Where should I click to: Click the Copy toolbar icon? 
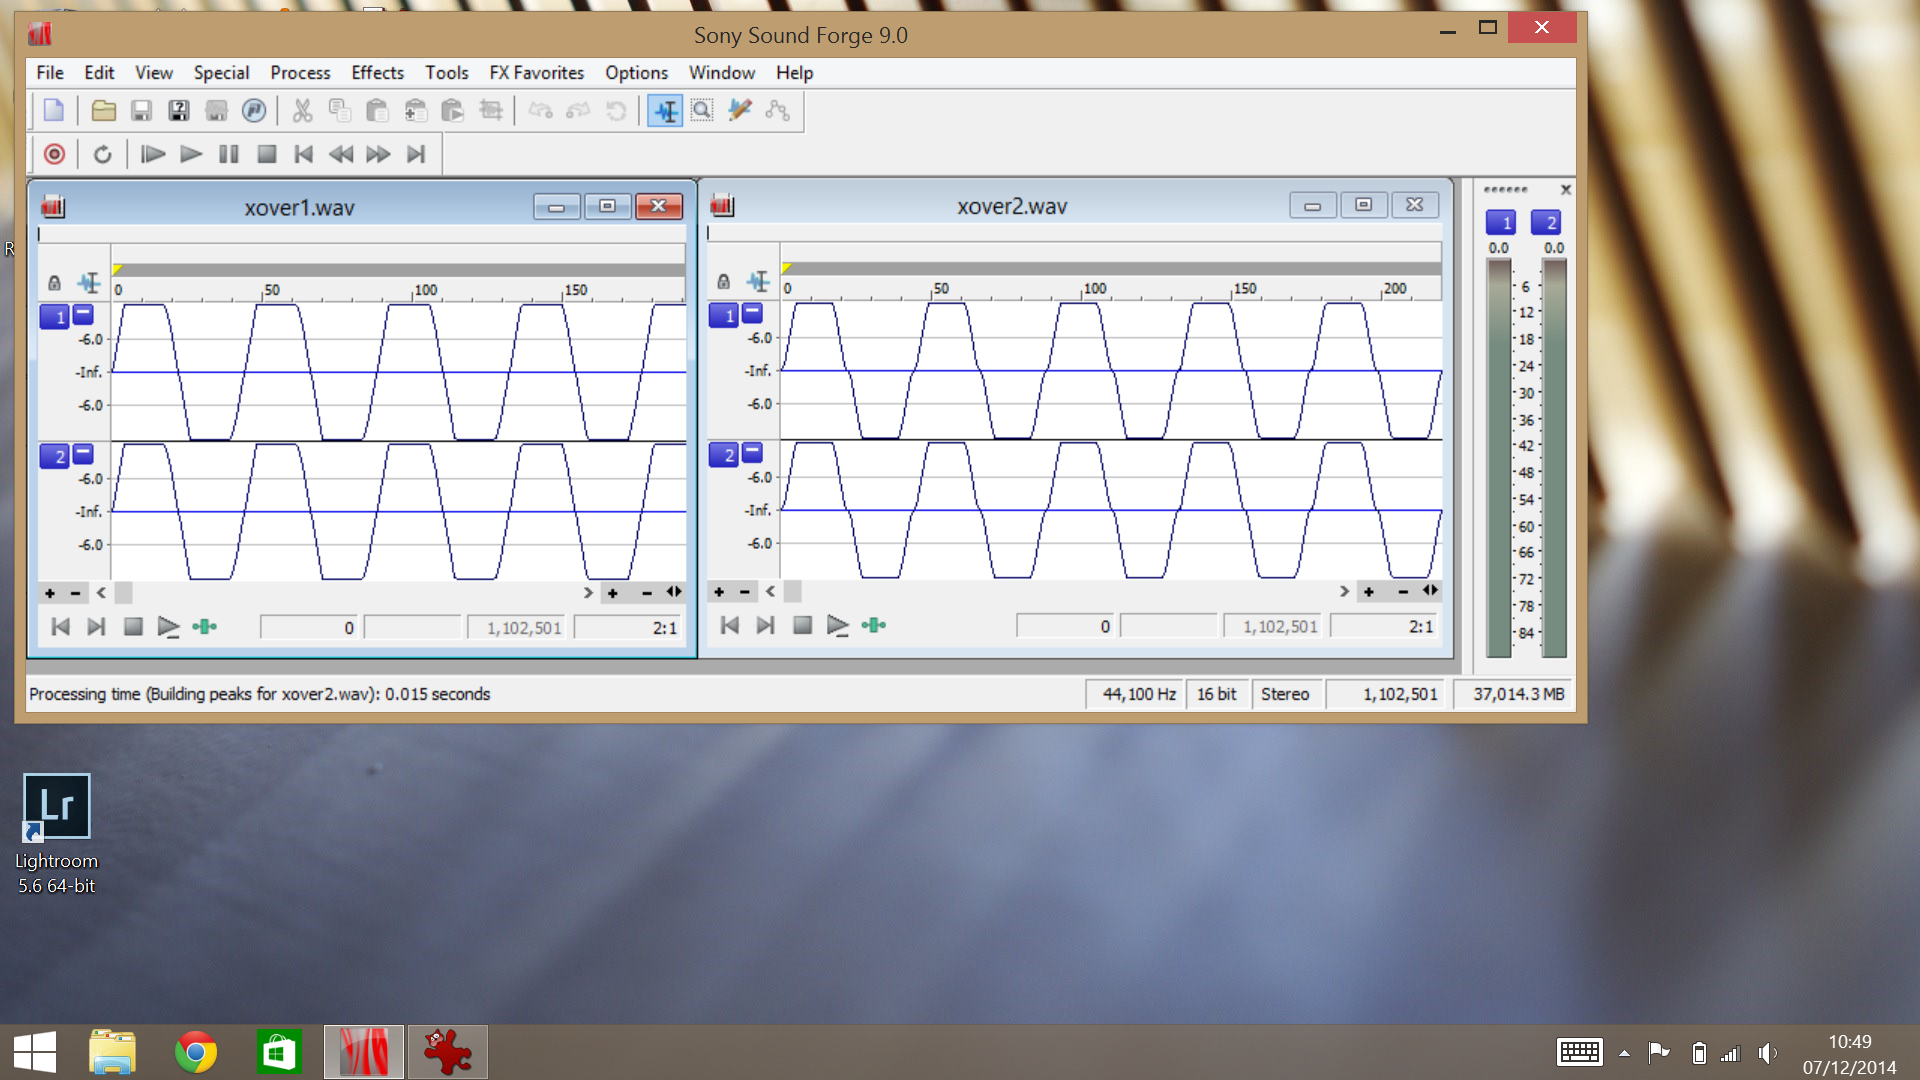(x=340, y=110)
